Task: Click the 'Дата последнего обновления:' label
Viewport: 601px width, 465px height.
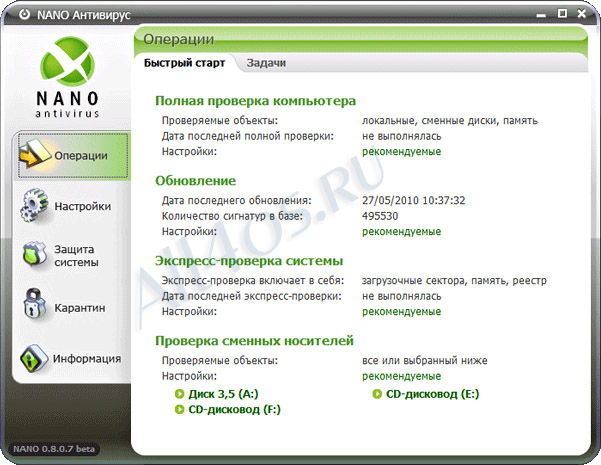Action: pos(236,200)
